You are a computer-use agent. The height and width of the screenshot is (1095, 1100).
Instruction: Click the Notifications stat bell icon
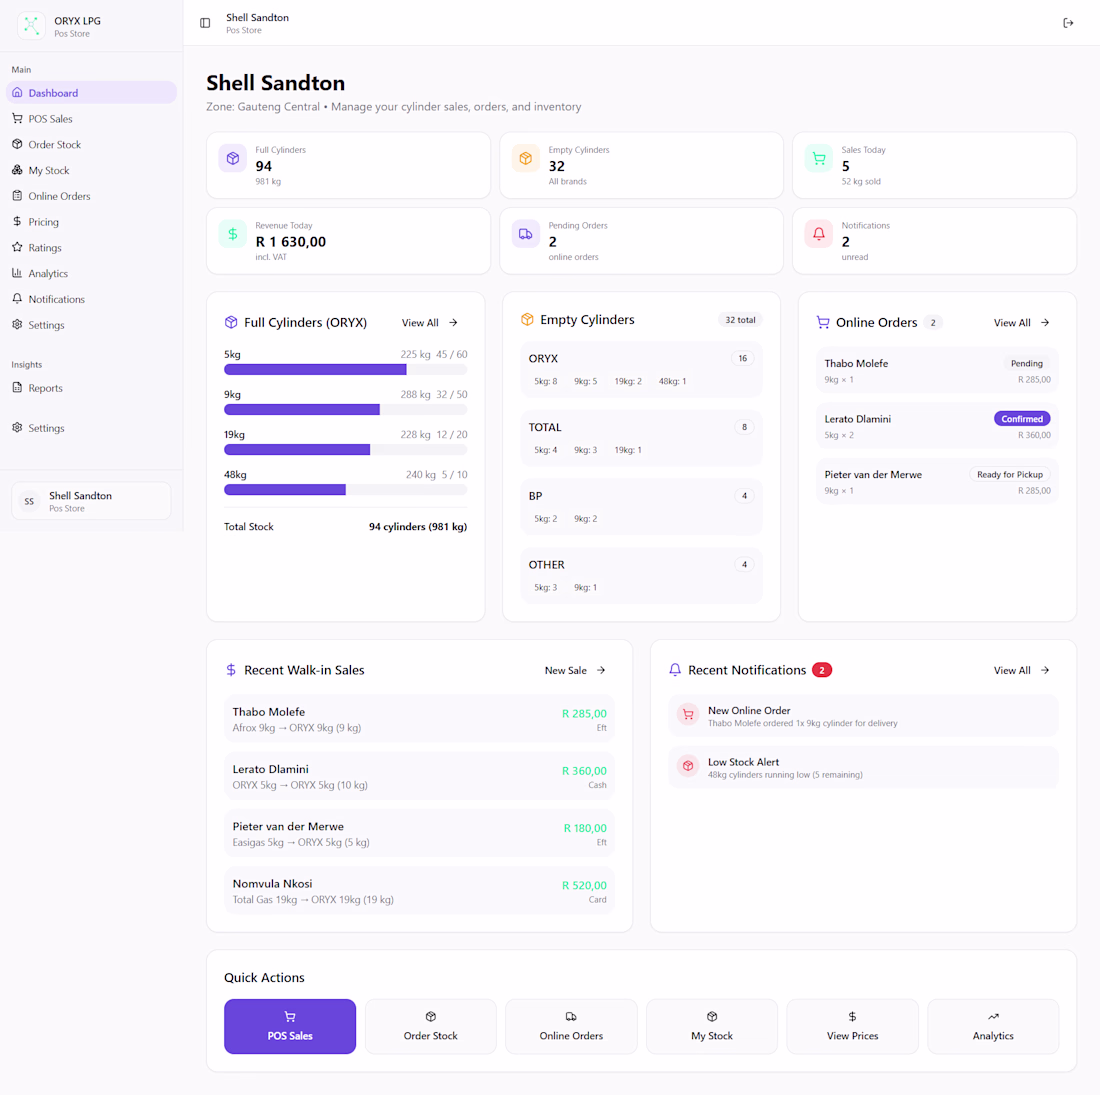click(x=819, y=234)
